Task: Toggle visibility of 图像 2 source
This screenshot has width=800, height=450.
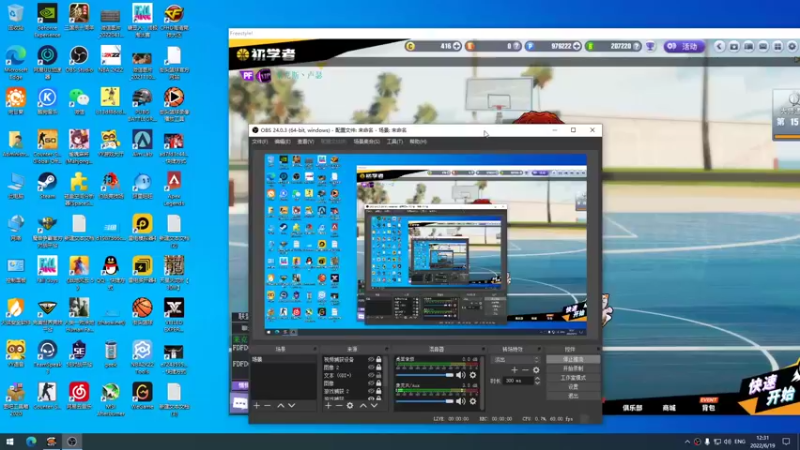Action: (371, 367)
